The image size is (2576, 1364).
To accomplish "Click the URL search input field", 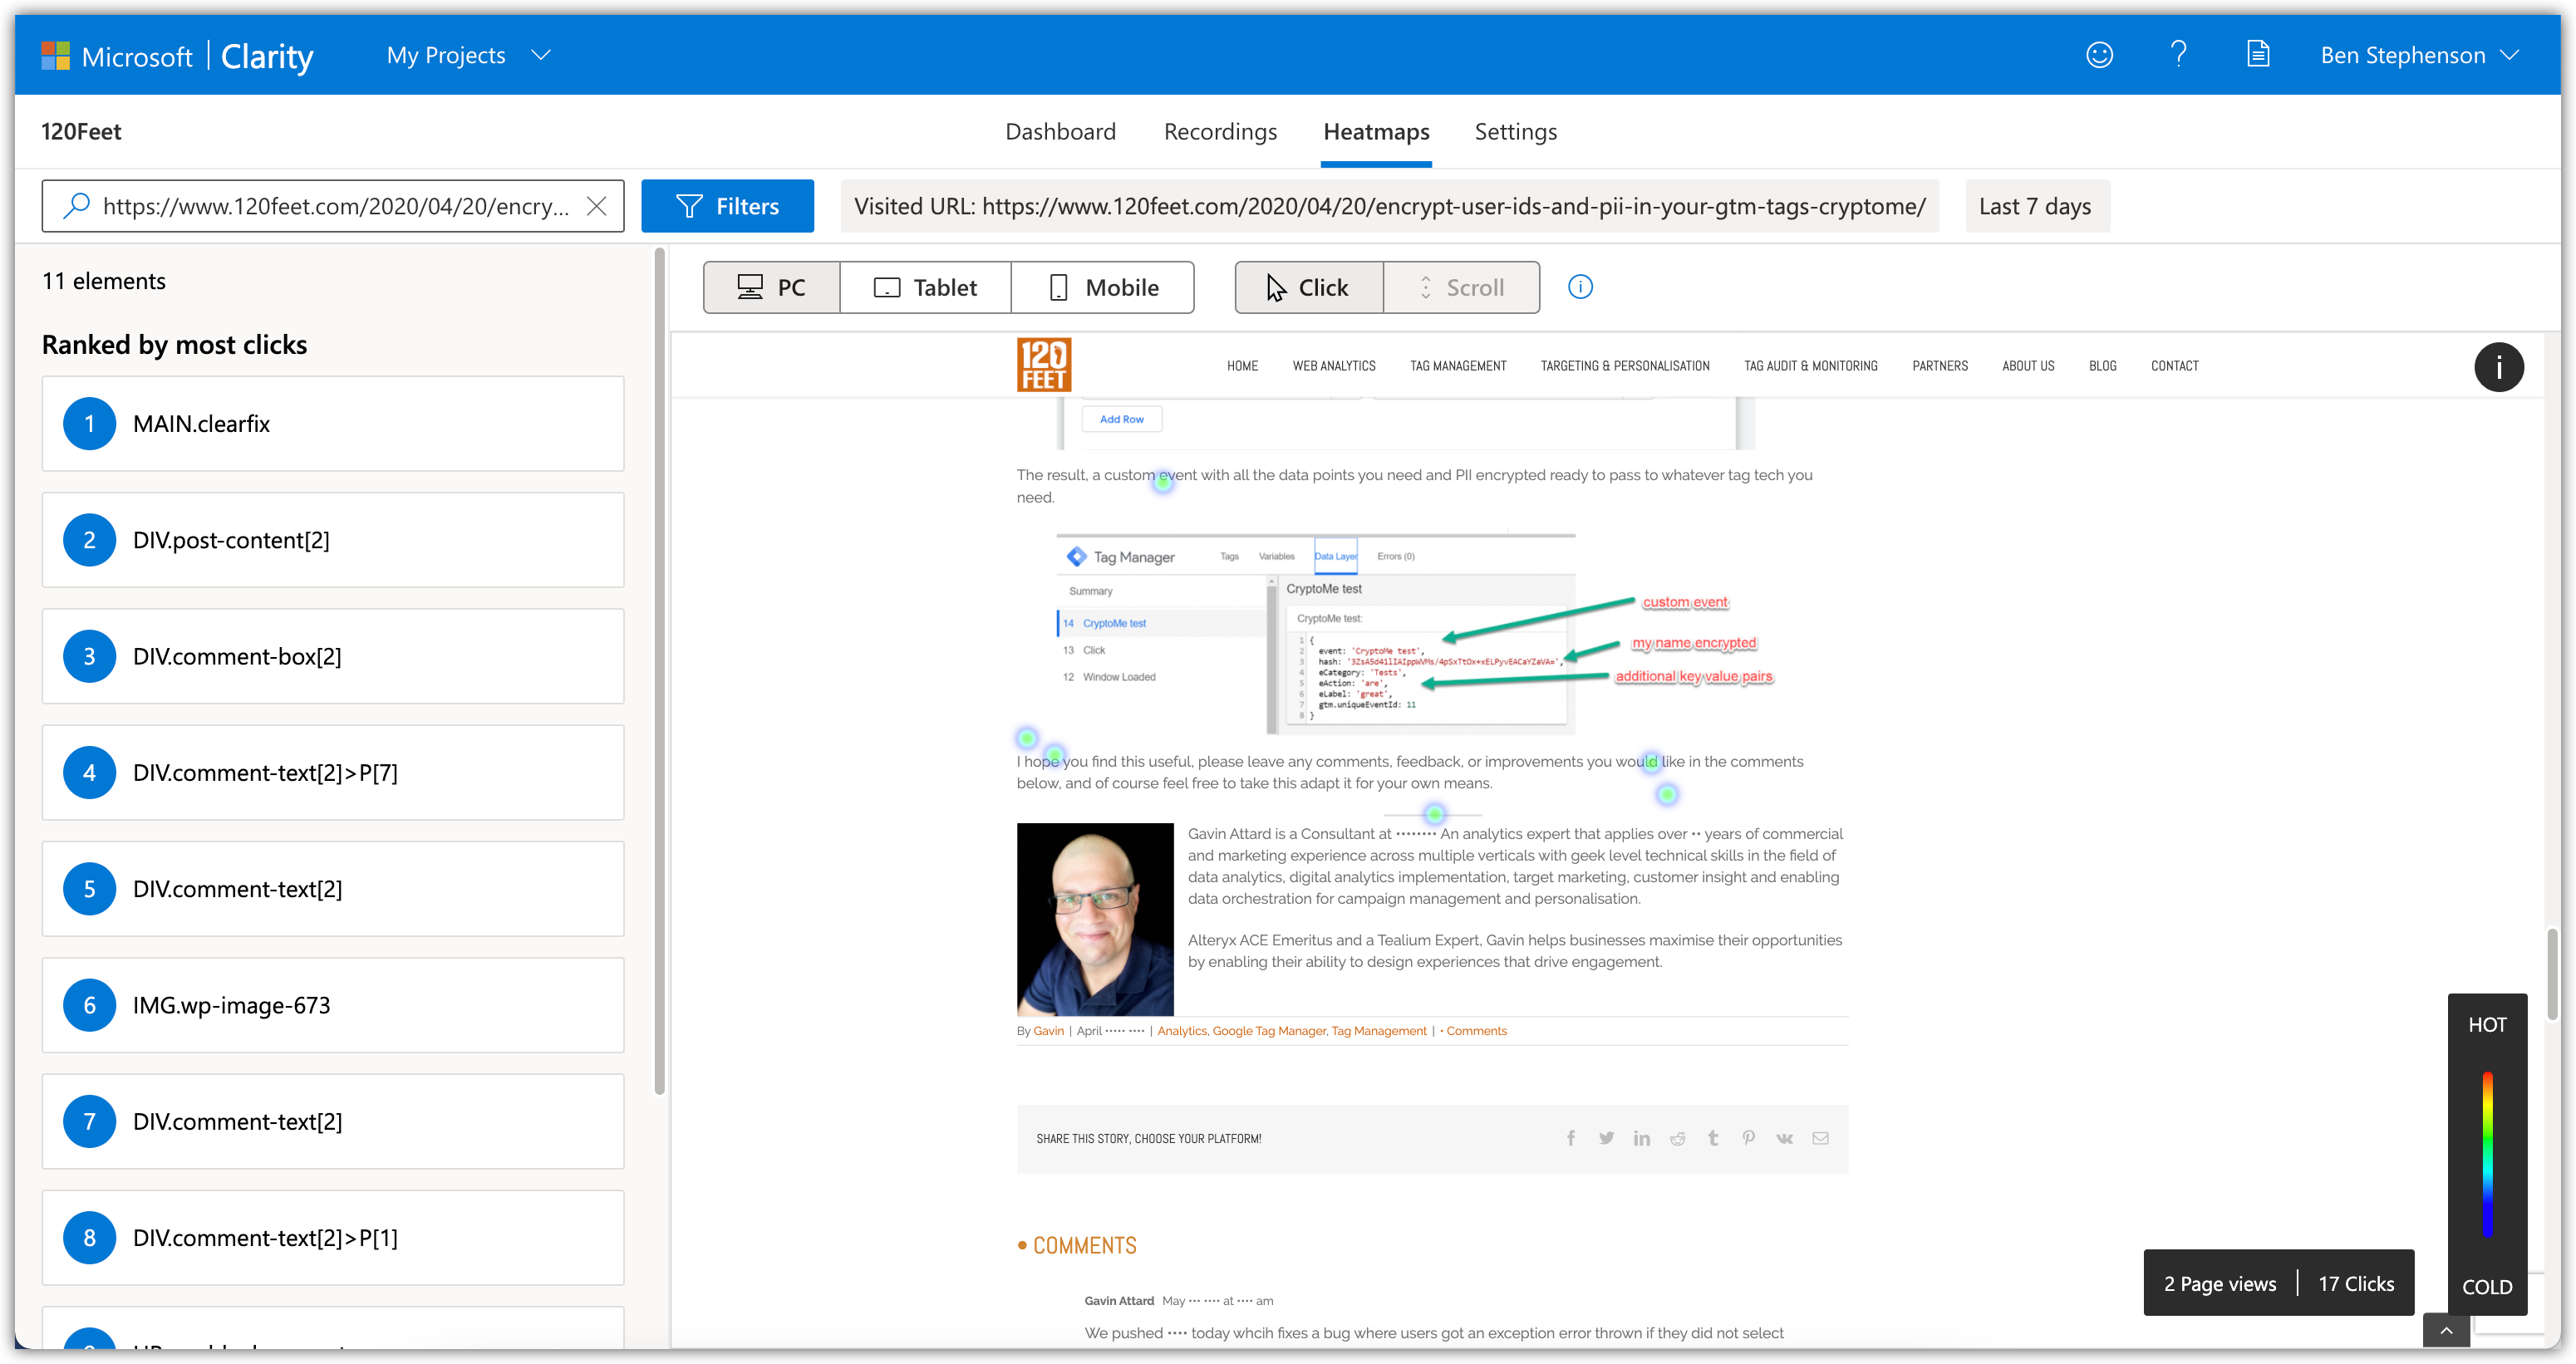I will pyautogui.click(x=333, y=206).
